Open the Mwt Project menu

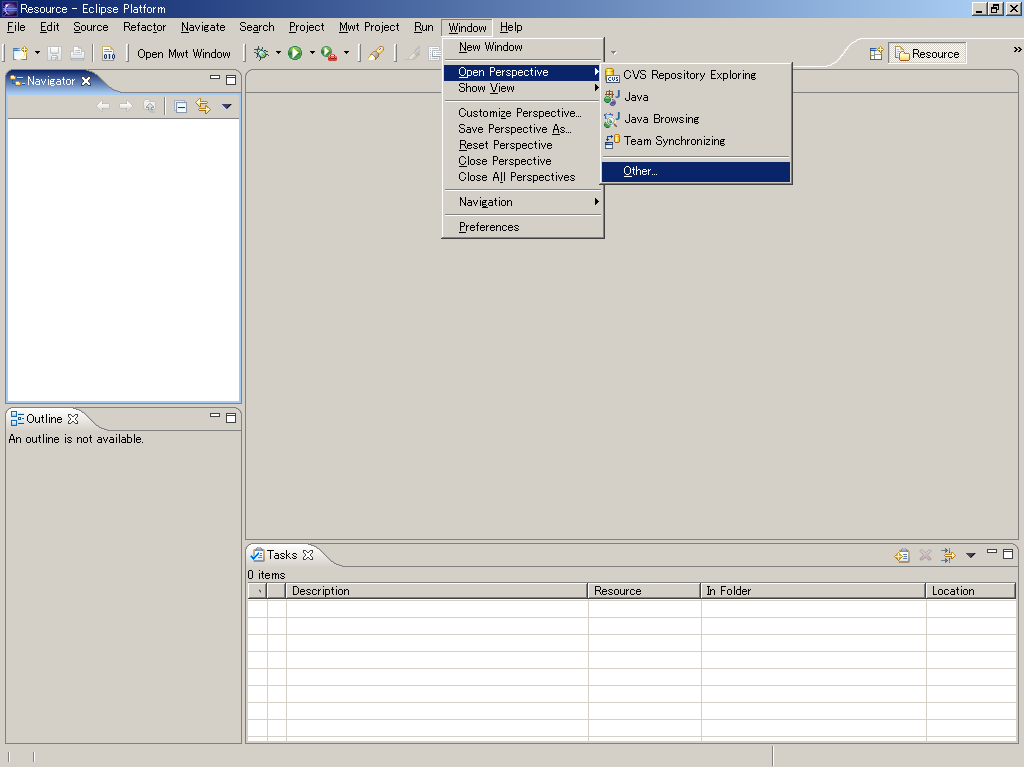(369, 27)
